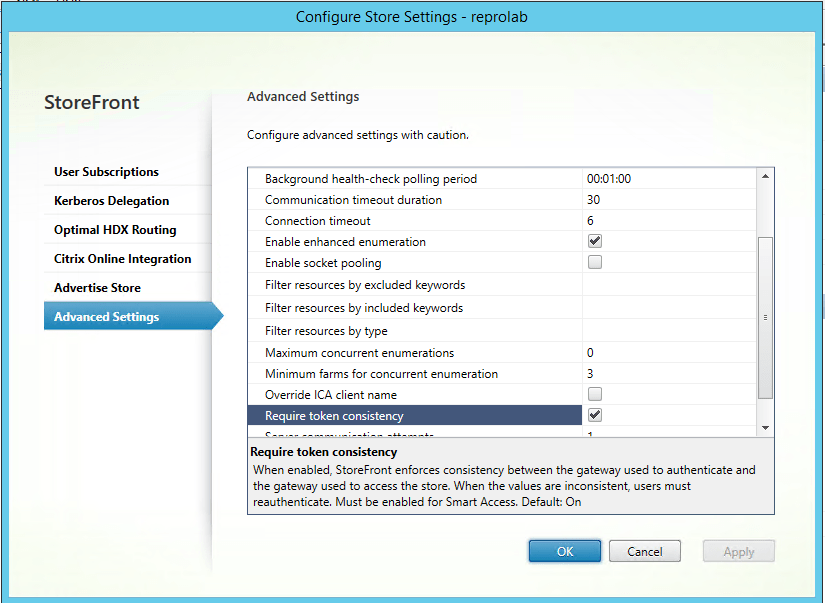
Task: Click Filter resources by included keywords value cell
Action: click(669, 308)
